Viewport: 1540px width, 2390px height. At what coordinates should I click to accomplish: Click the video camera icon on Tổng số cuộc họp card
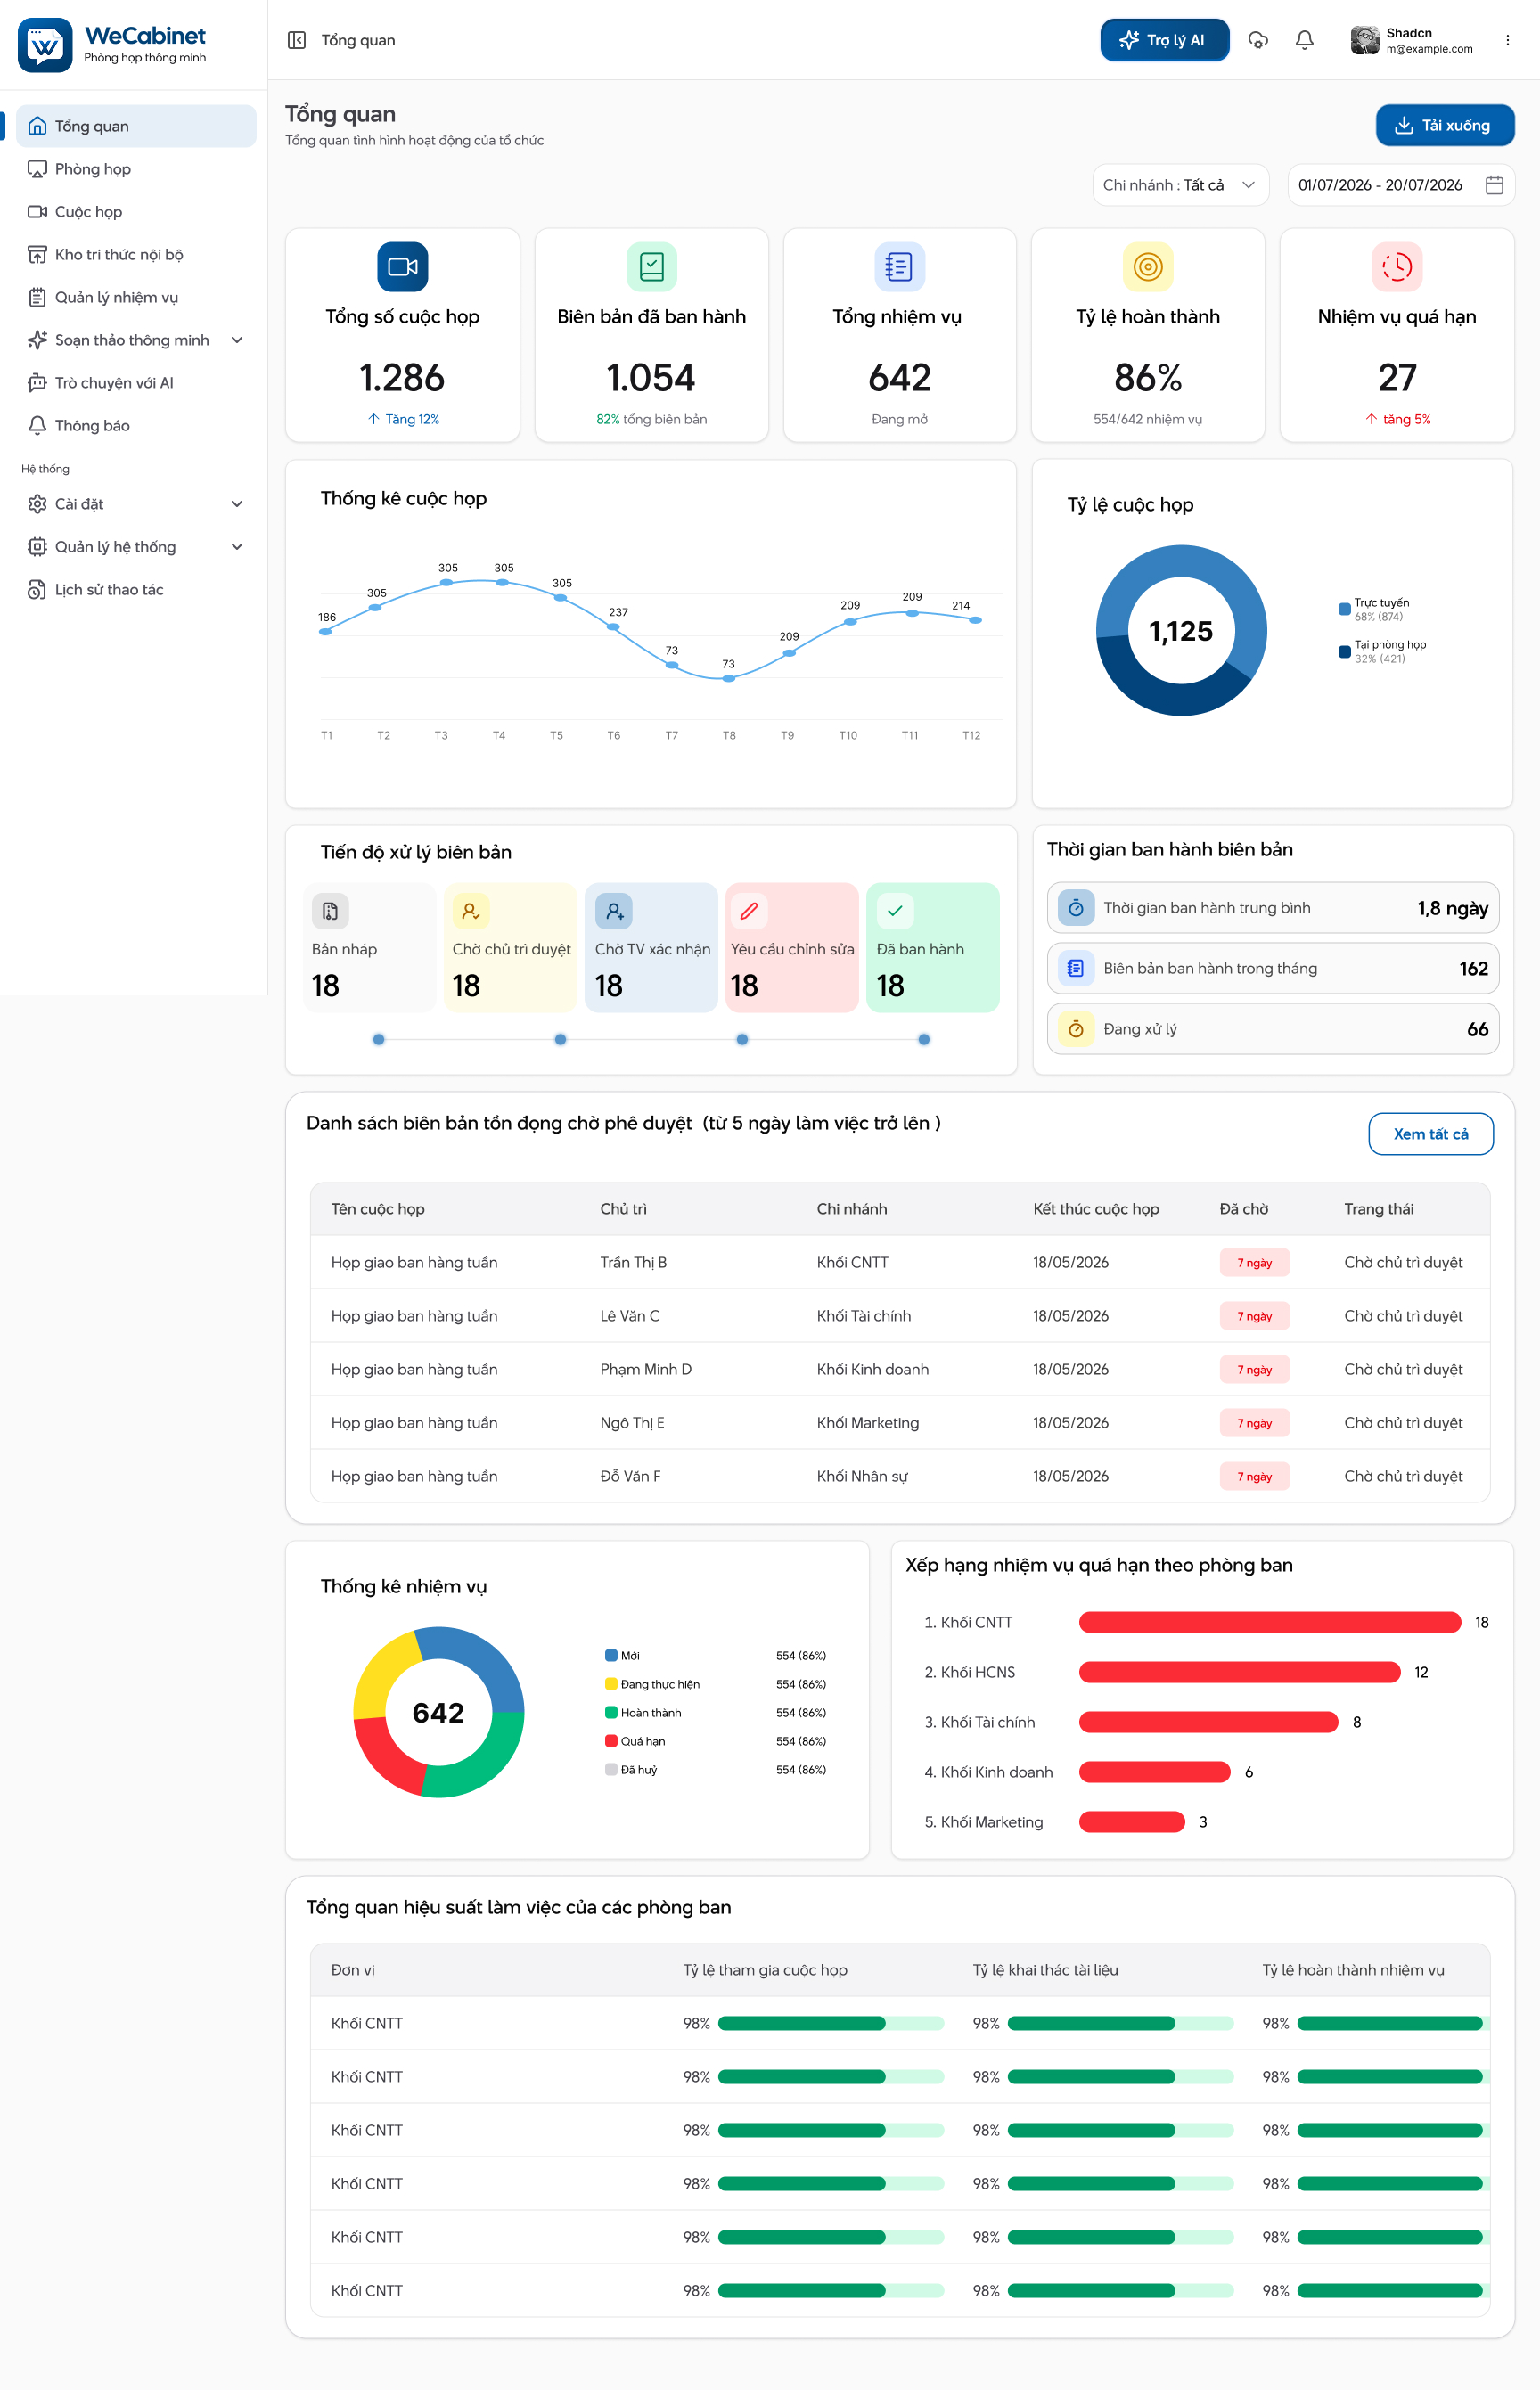pos(403,267)
